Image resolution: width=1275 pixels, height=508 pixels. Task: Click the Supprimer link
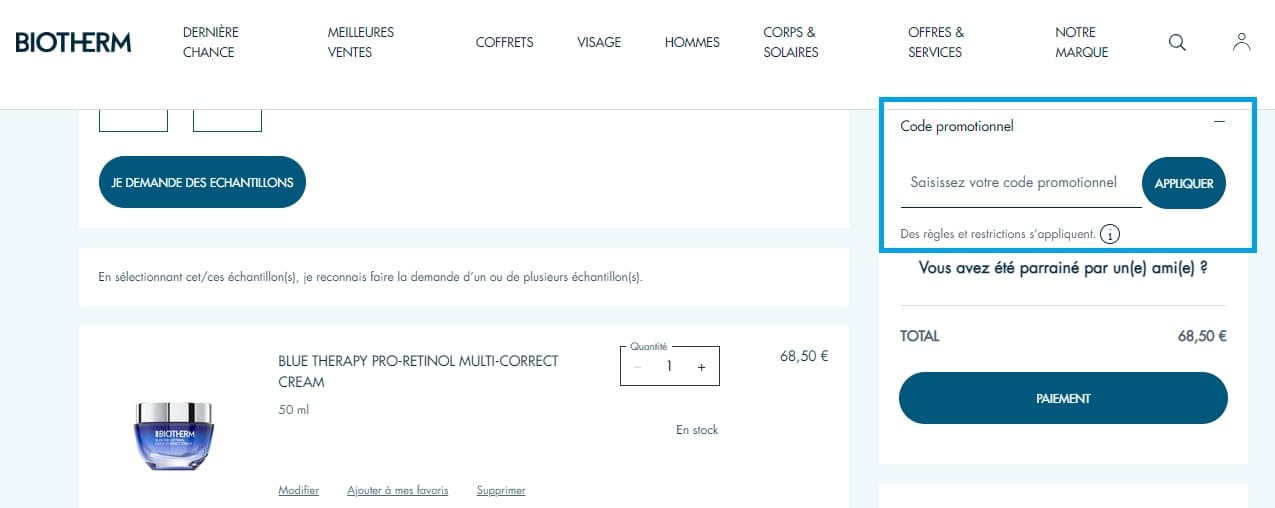501,490
